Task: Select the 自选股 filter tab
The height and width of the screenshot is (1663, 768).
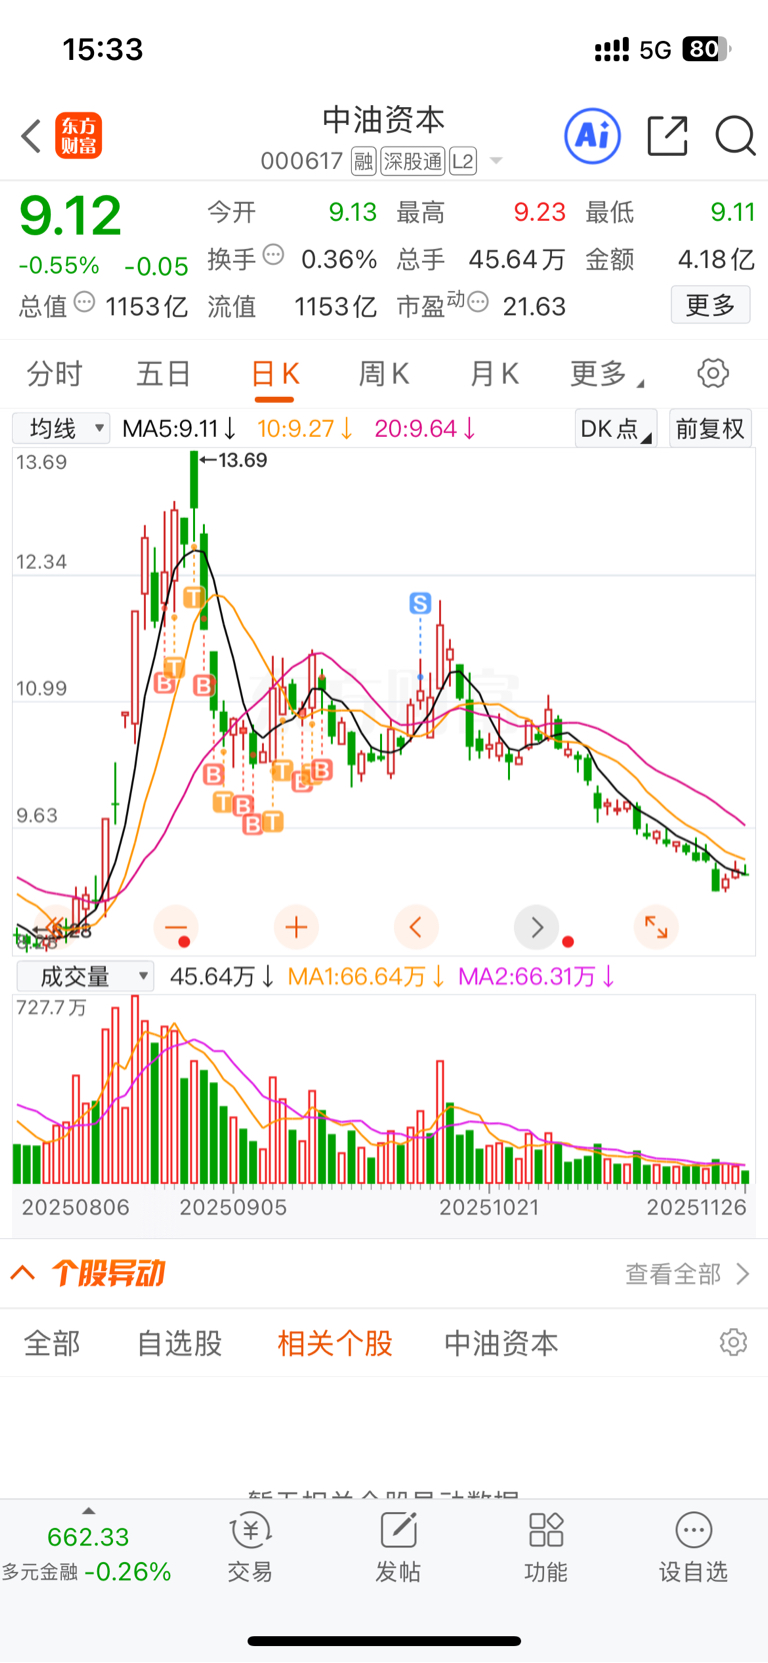Action: pyautogui.click(x=179, y=1343)
